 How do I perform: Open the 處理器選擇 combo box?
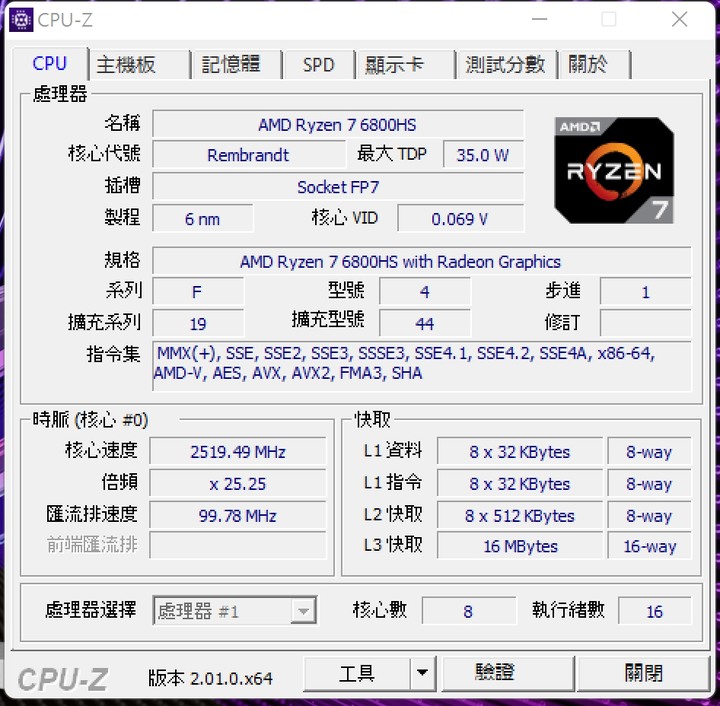click(x=235, y=611)
